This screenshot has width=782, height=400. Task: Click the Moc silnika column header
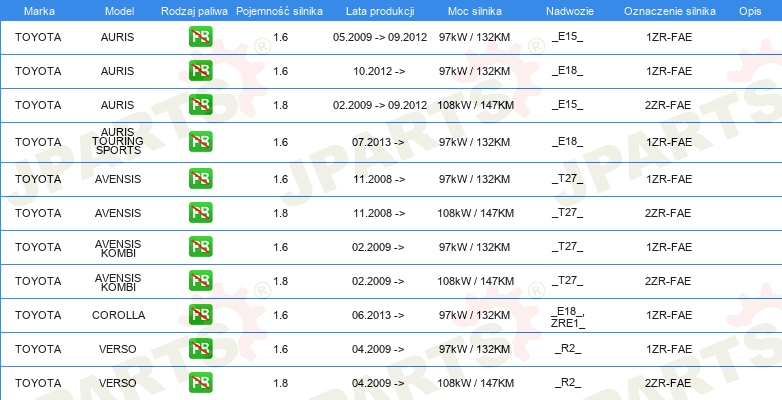[474, 11]
